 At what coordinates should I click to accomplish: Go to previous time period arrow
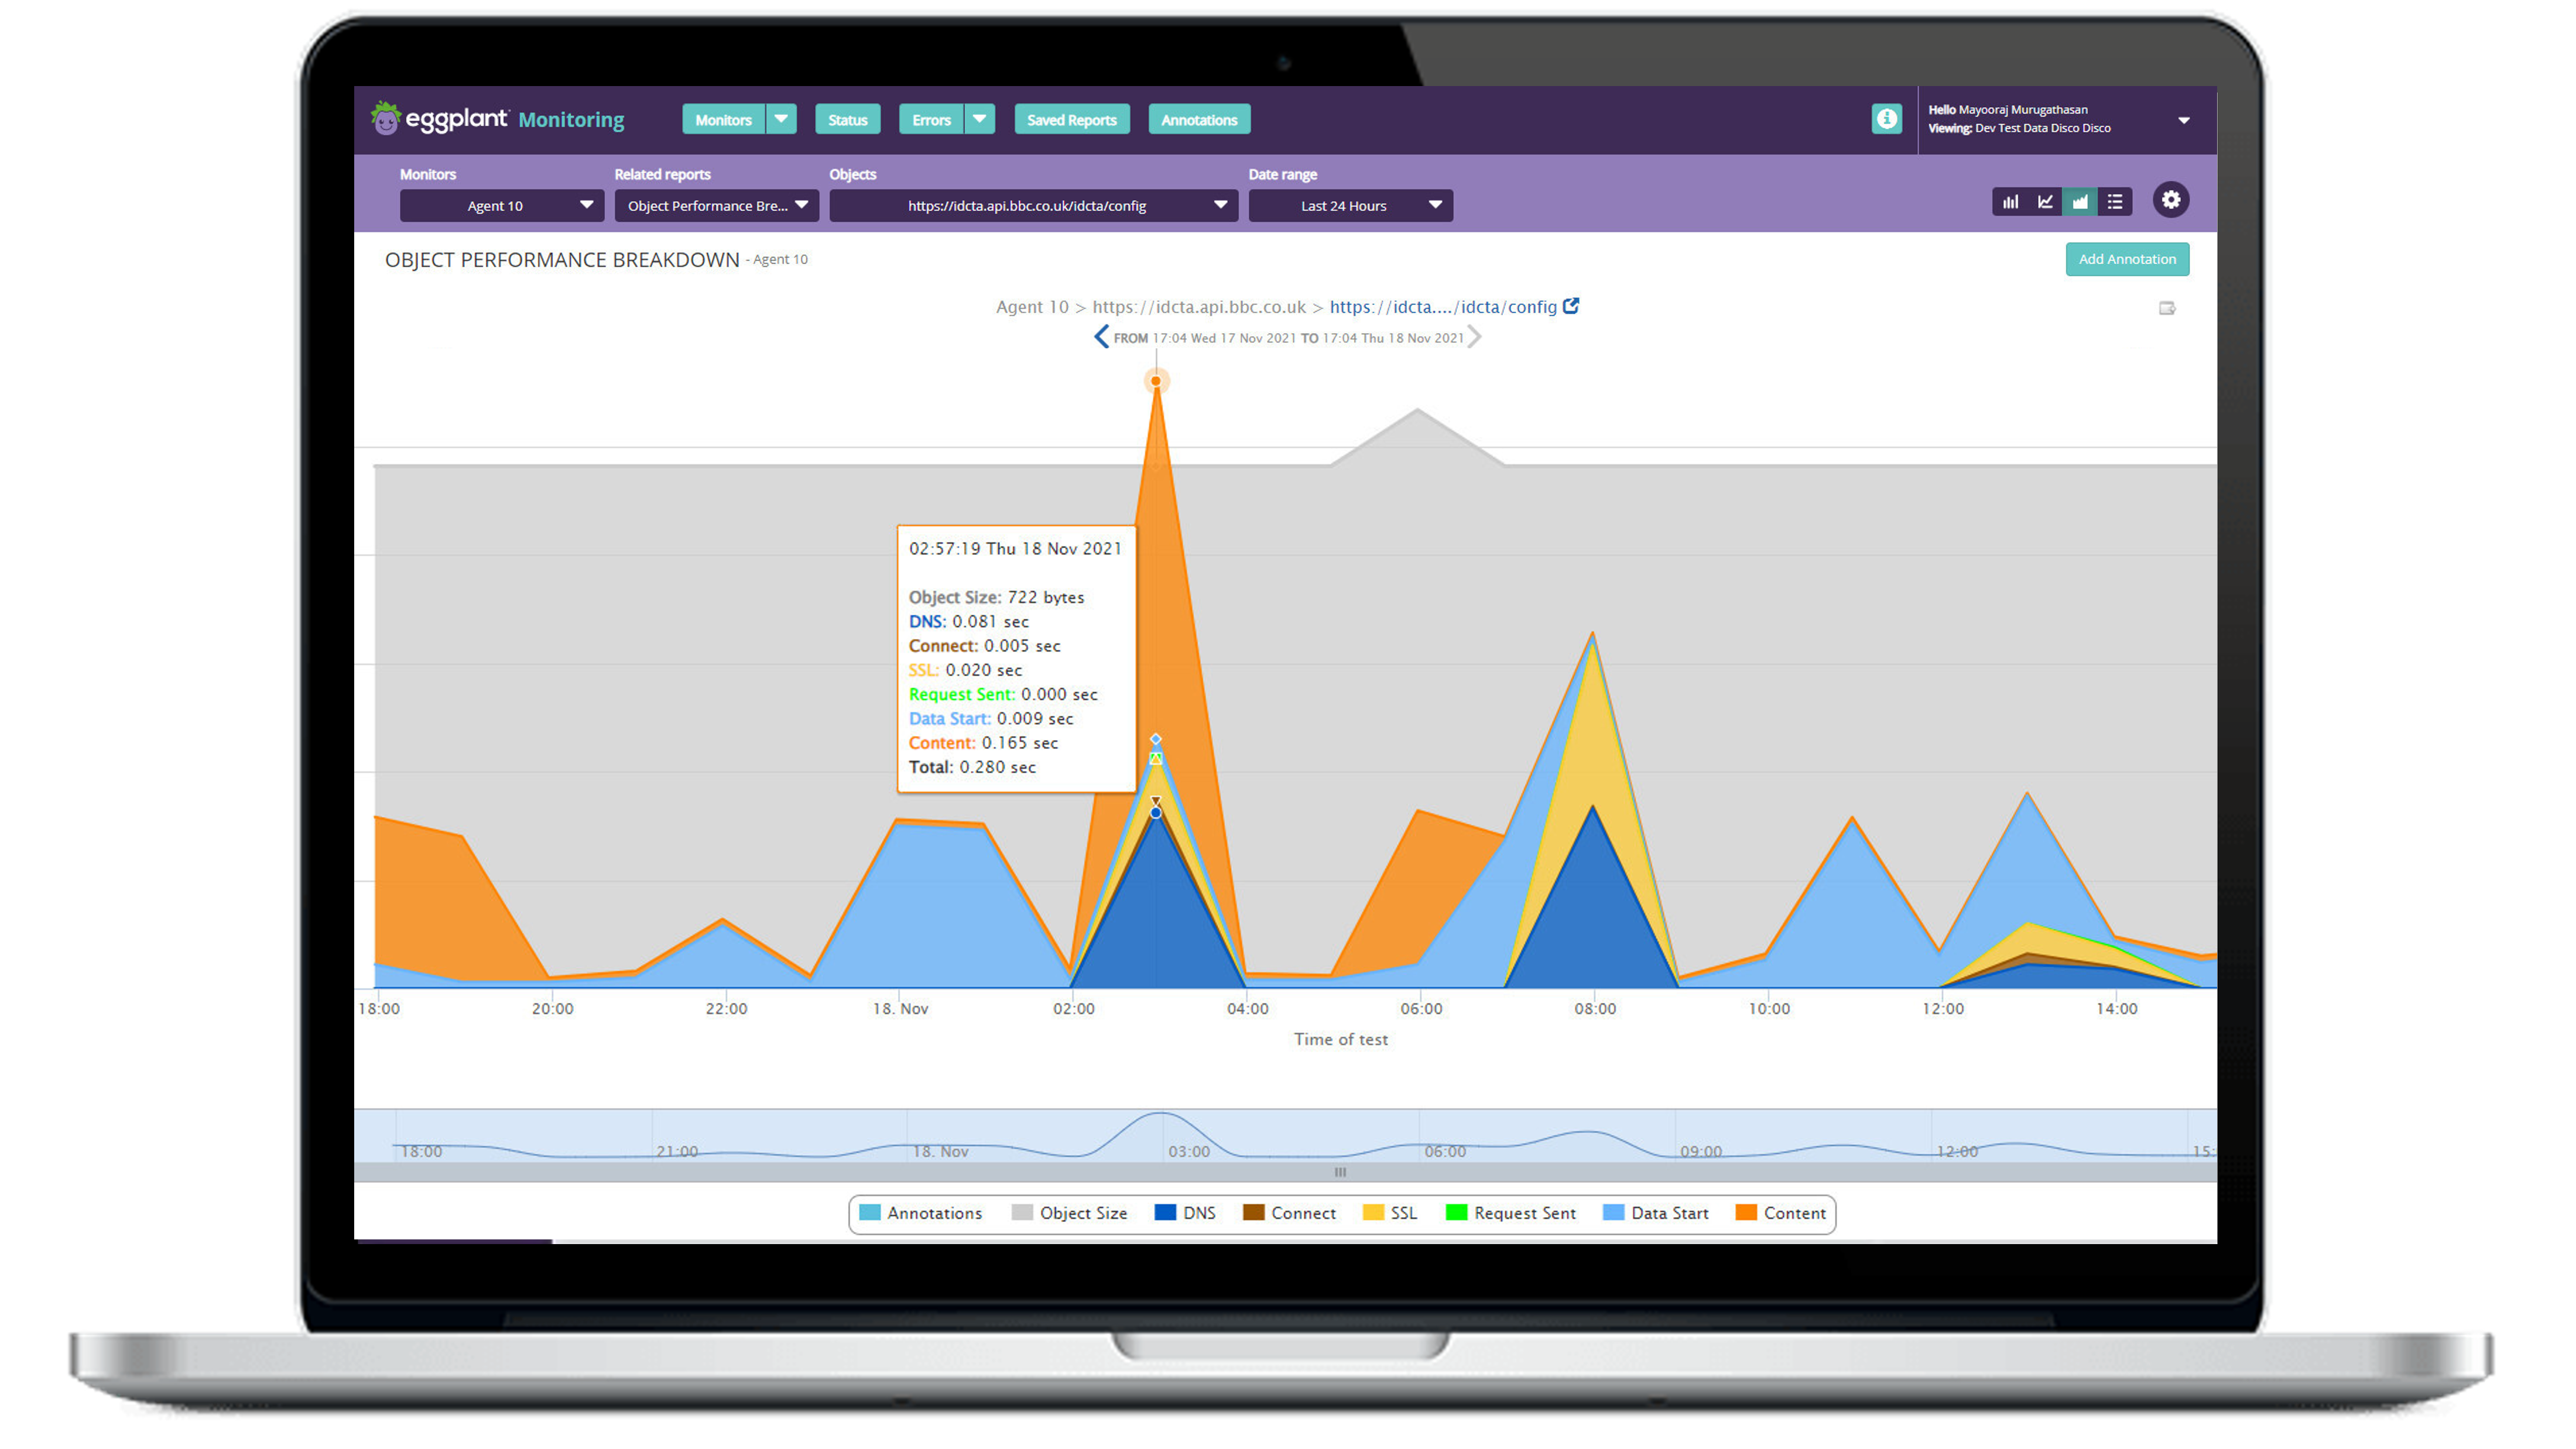tap(1101, 337)
